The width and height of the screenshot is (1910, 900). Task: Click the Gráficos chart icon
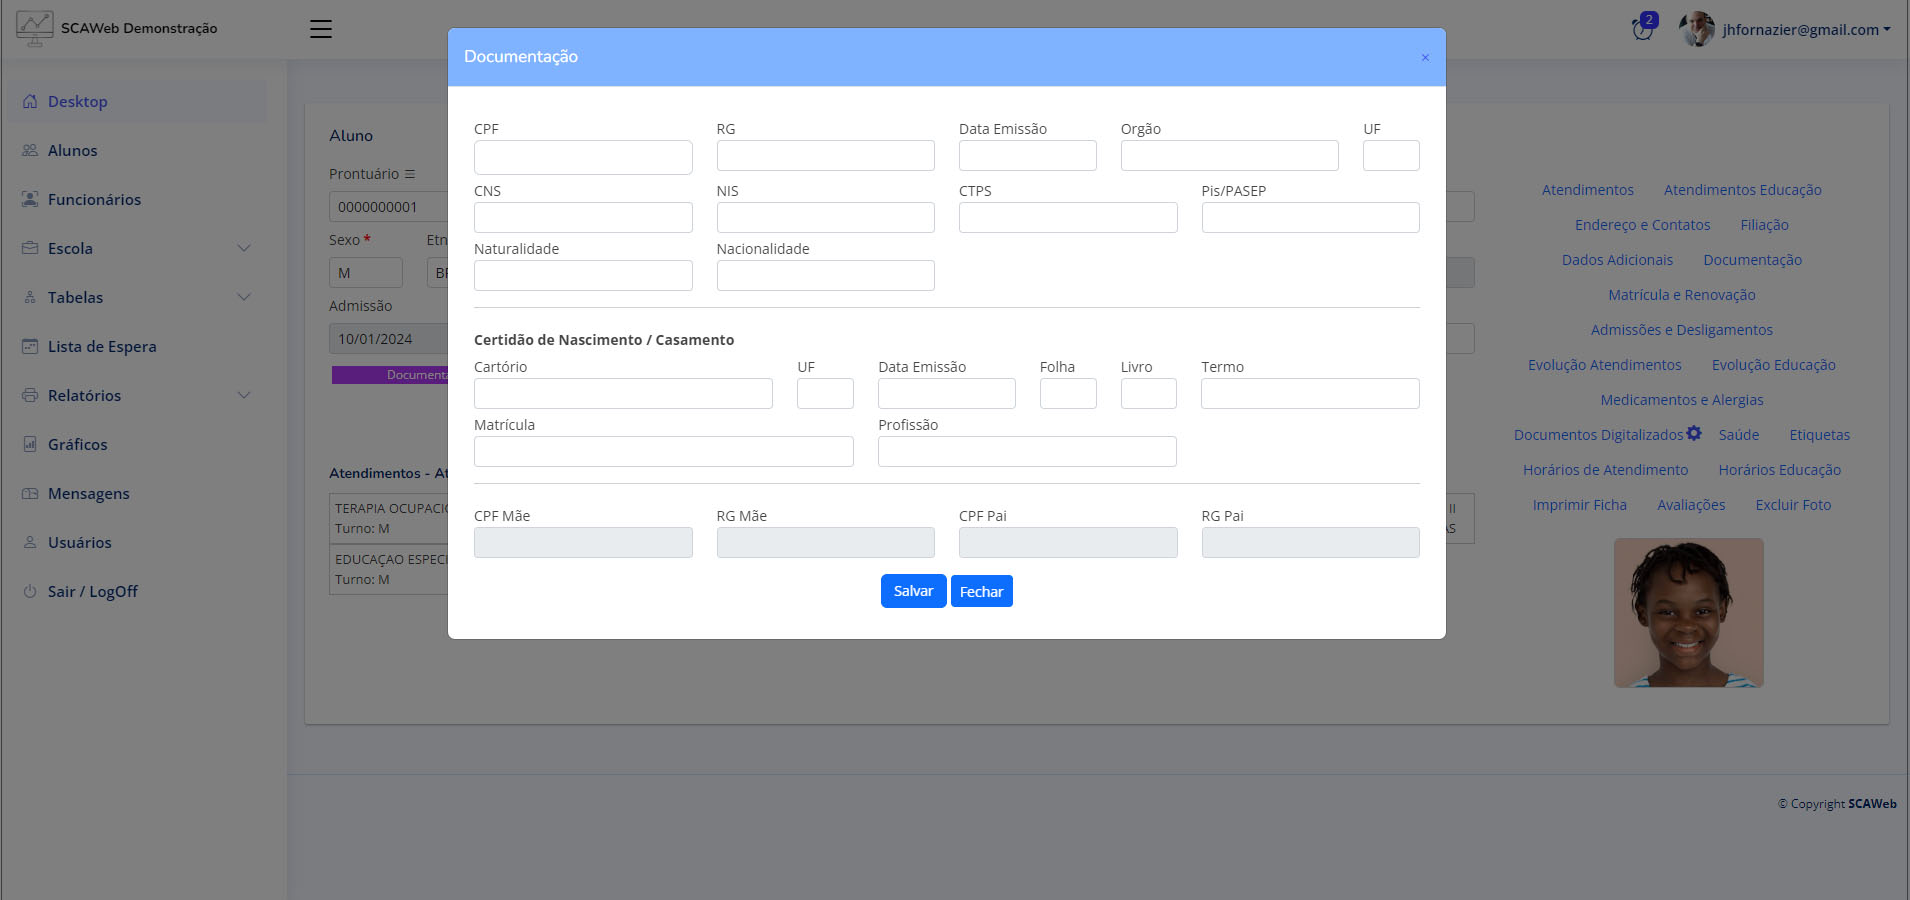[30, 445]
